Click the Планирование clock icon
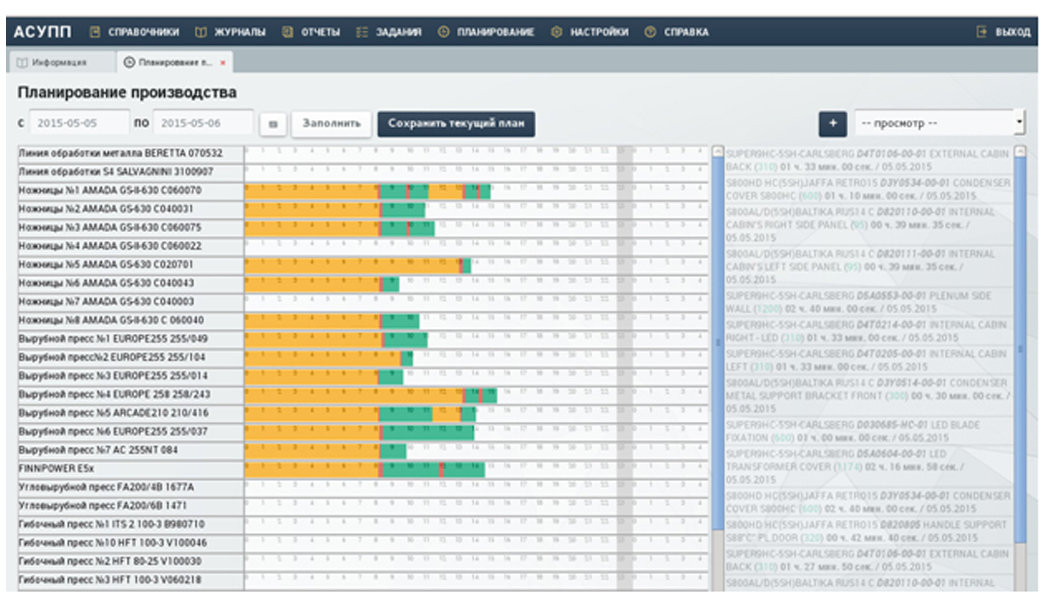The width and height of the screenshot is (1061, 599). (x=443, y=32)
